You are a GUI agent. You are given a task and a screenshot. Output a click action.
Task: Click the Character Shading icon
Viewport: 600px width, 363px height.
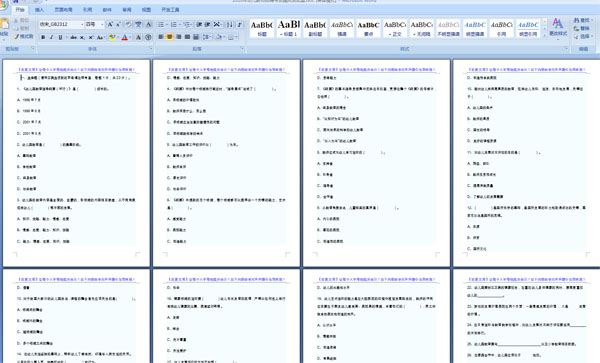pos(138,37)
